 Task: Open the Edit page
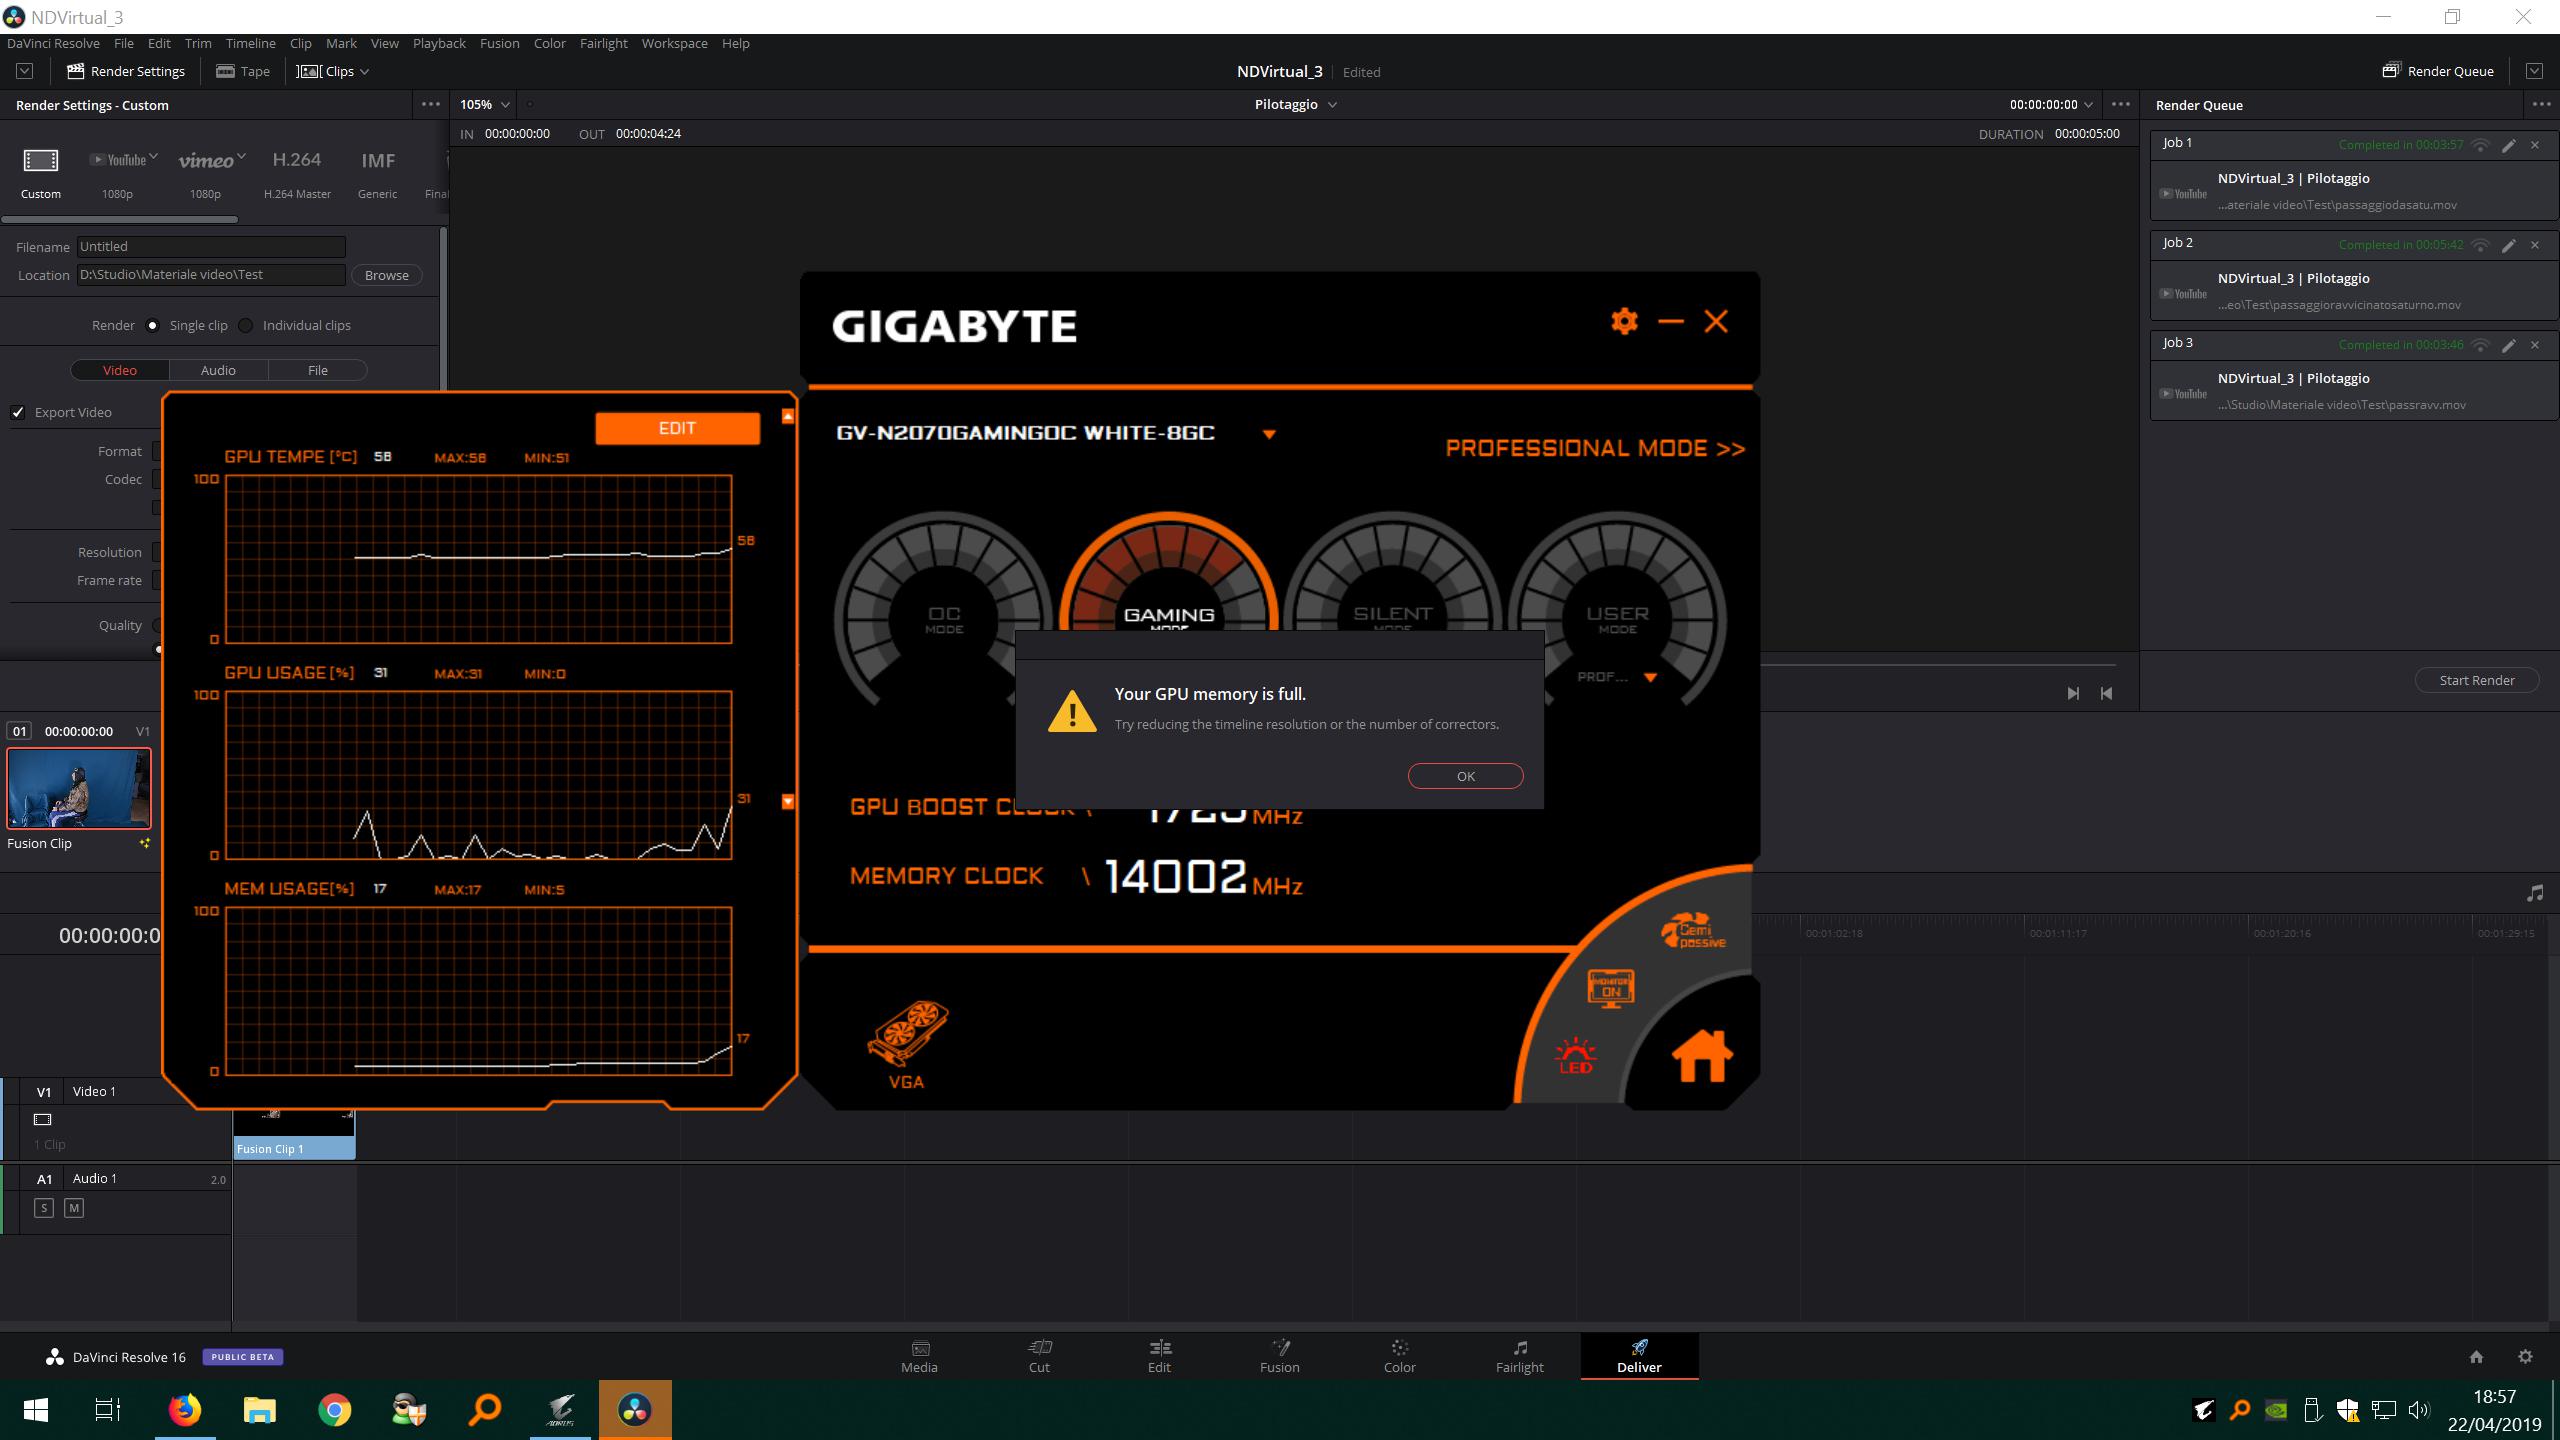tap(1159, 1356)
